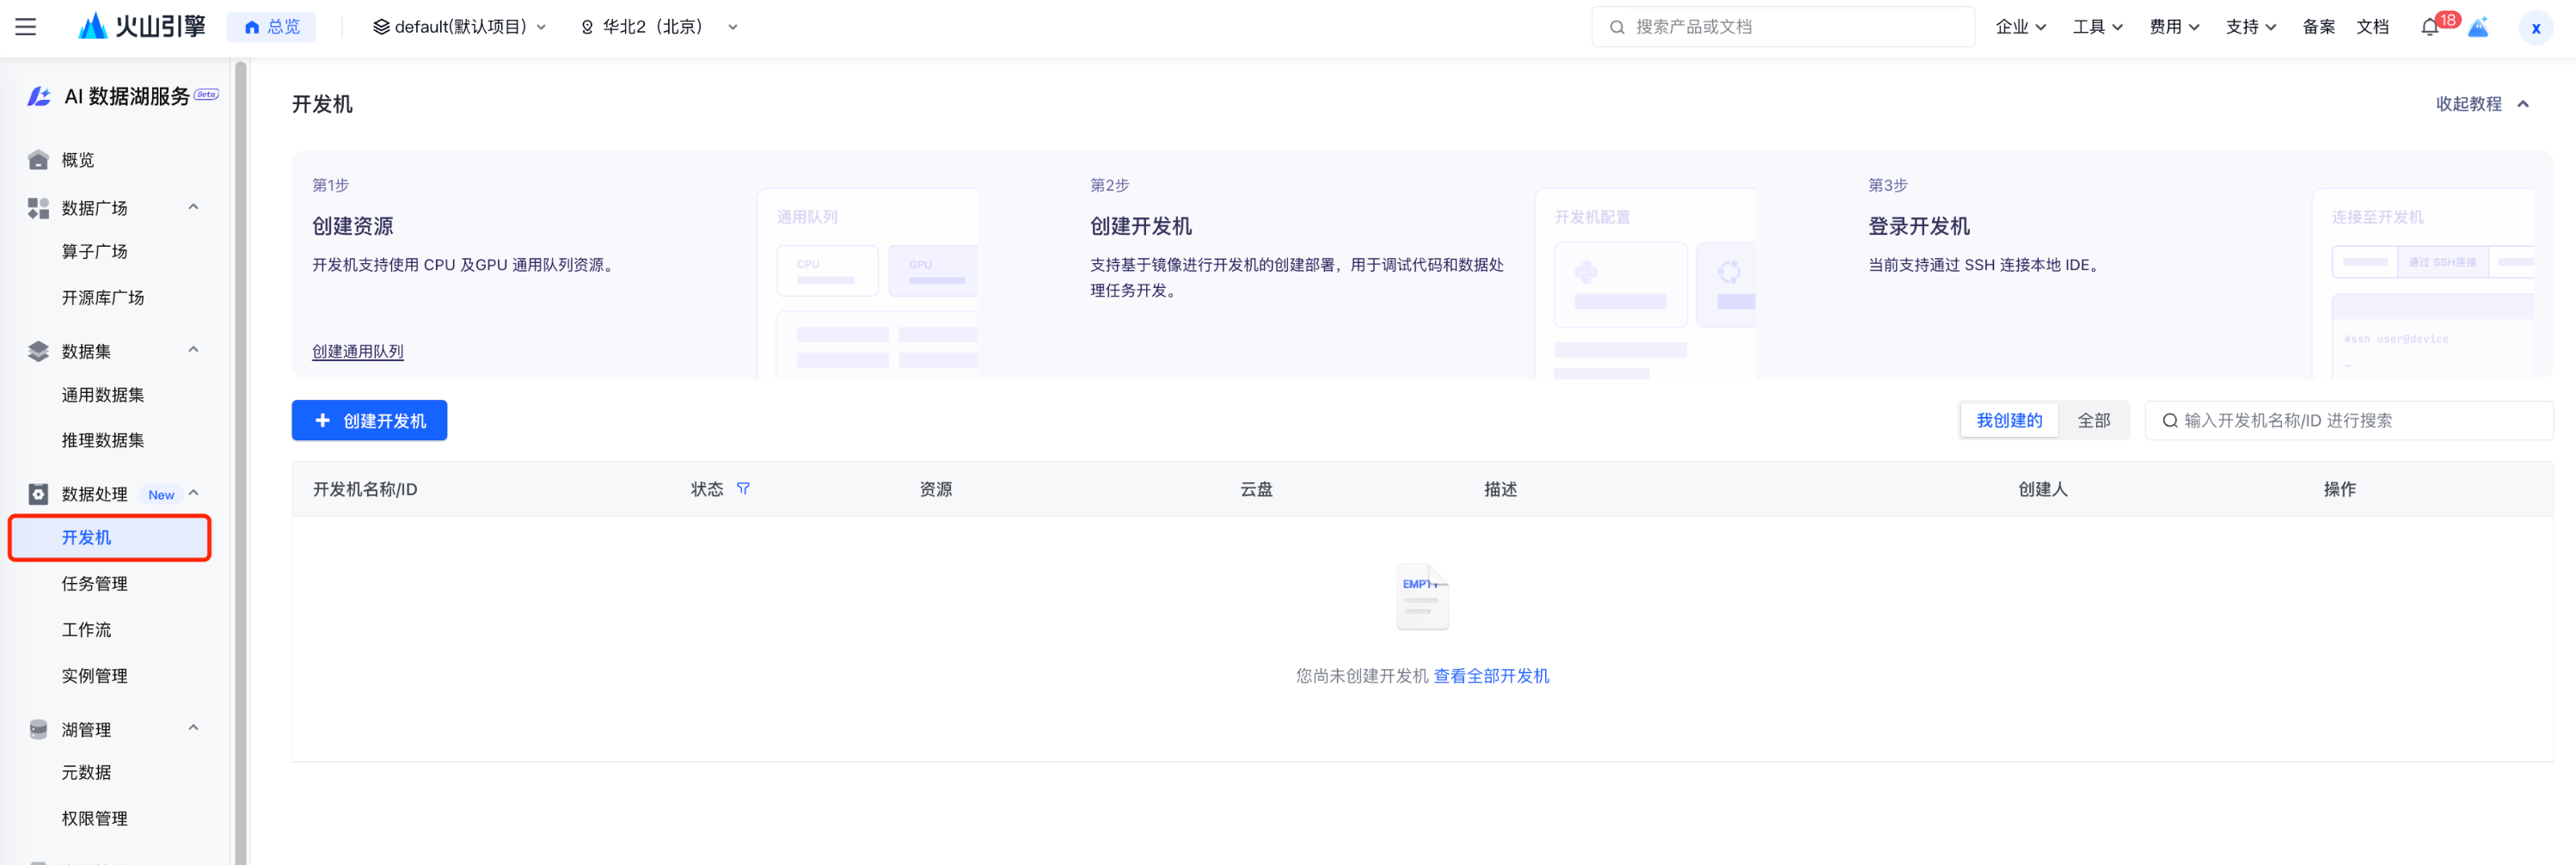Click the 创建通用队列 link
Screen dimensions: 2576x865
[357, 351]
